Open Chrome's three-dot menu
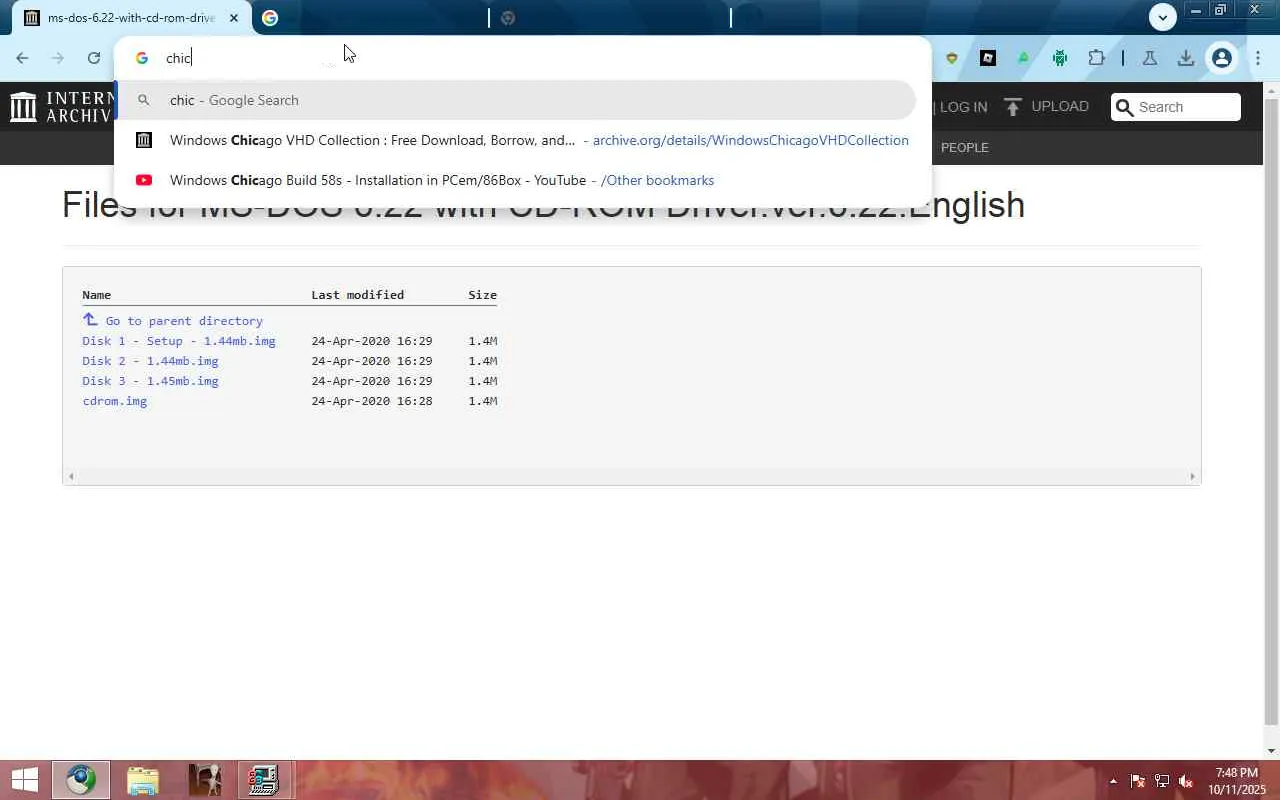The width and height of the screenshot is (1280, 800). pos(1258,58)
